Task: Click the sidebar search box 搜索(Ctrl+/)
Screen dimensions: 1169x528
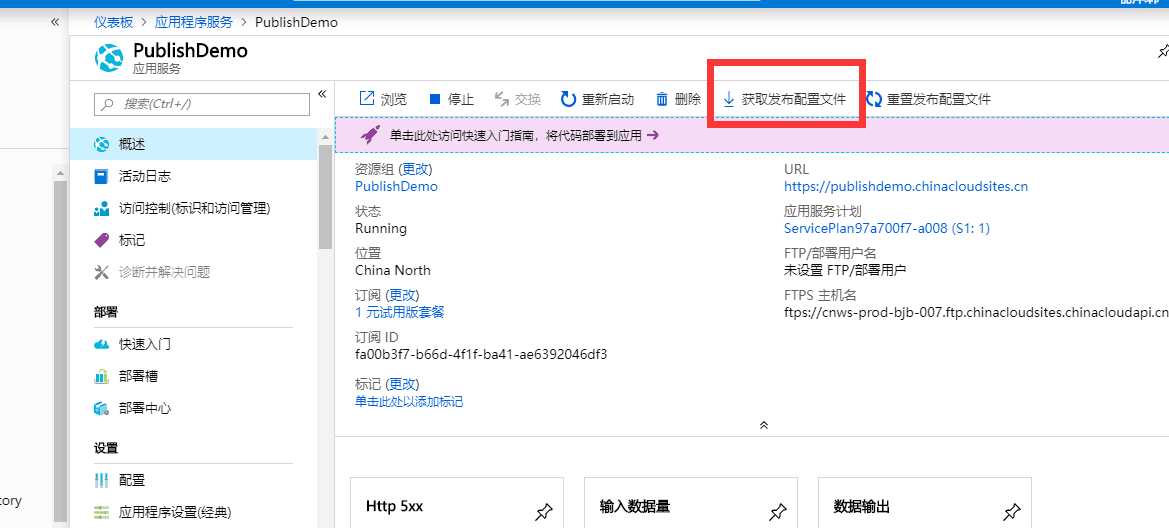Action: [x=202, y=104]
